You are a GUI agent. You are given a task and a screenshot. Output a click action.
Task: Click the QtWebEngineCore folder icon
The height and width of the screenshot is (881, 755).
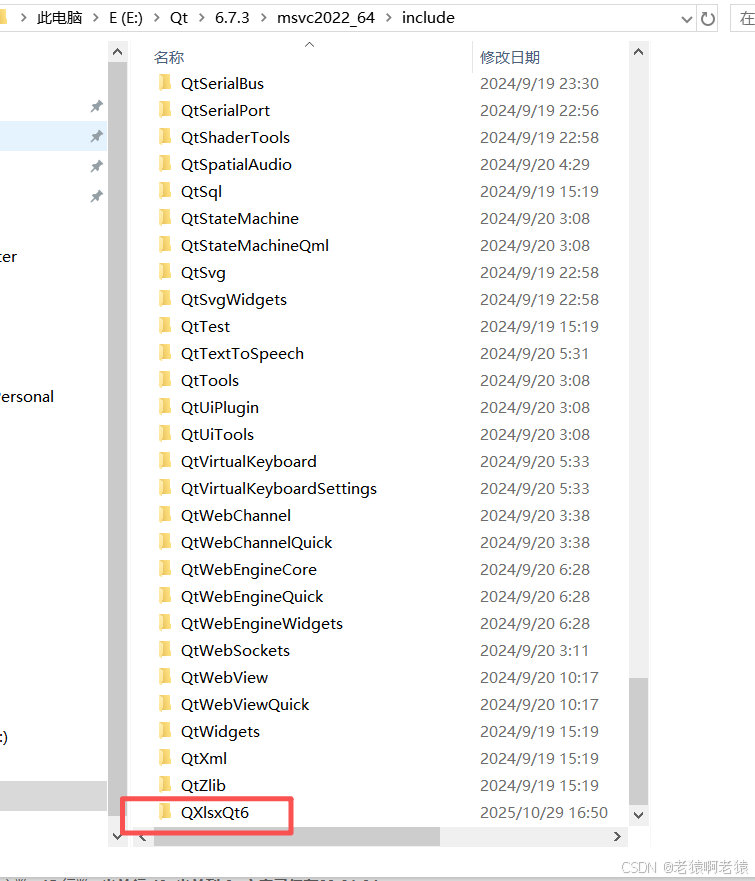point(165,569)
